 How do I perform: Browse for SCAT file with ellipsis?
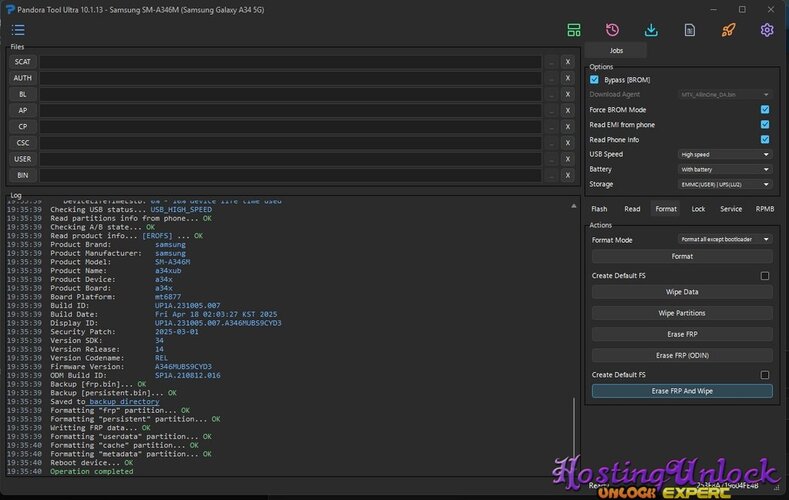point(551,62)
